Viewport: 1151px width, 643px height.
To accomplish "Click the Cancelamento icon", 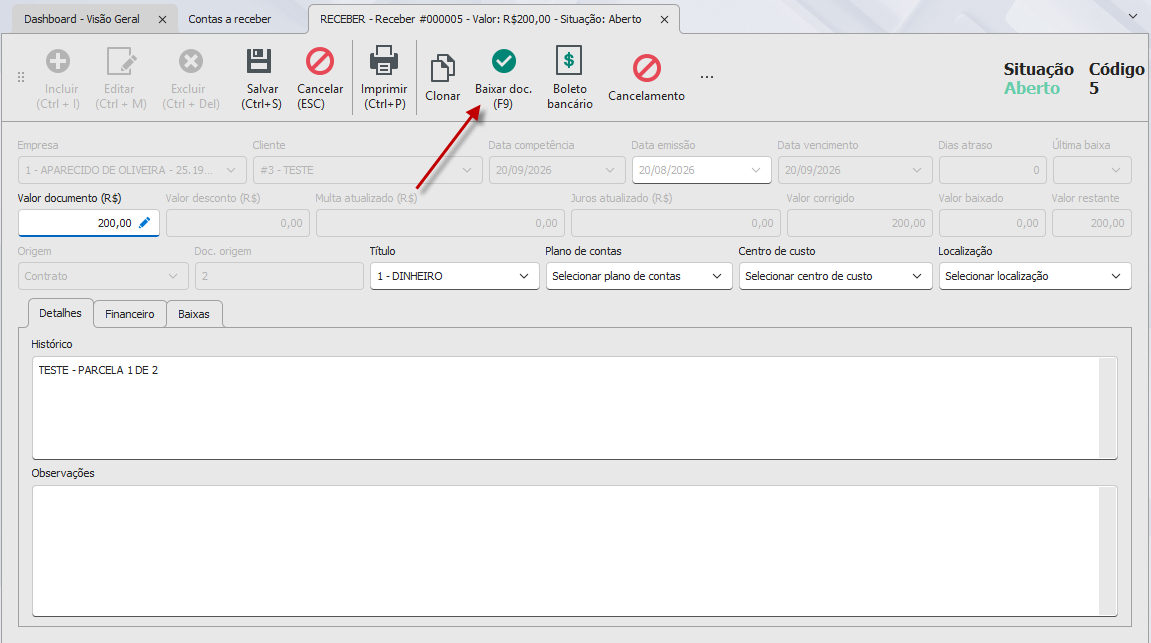I will 647,68.
